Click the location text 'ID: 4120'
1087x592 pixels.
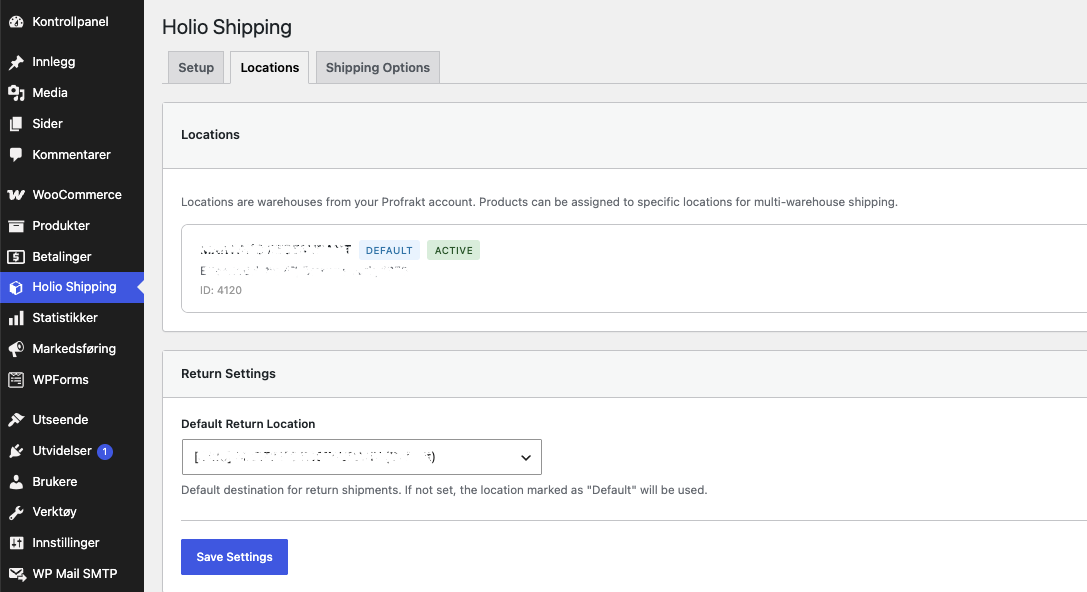220,290
